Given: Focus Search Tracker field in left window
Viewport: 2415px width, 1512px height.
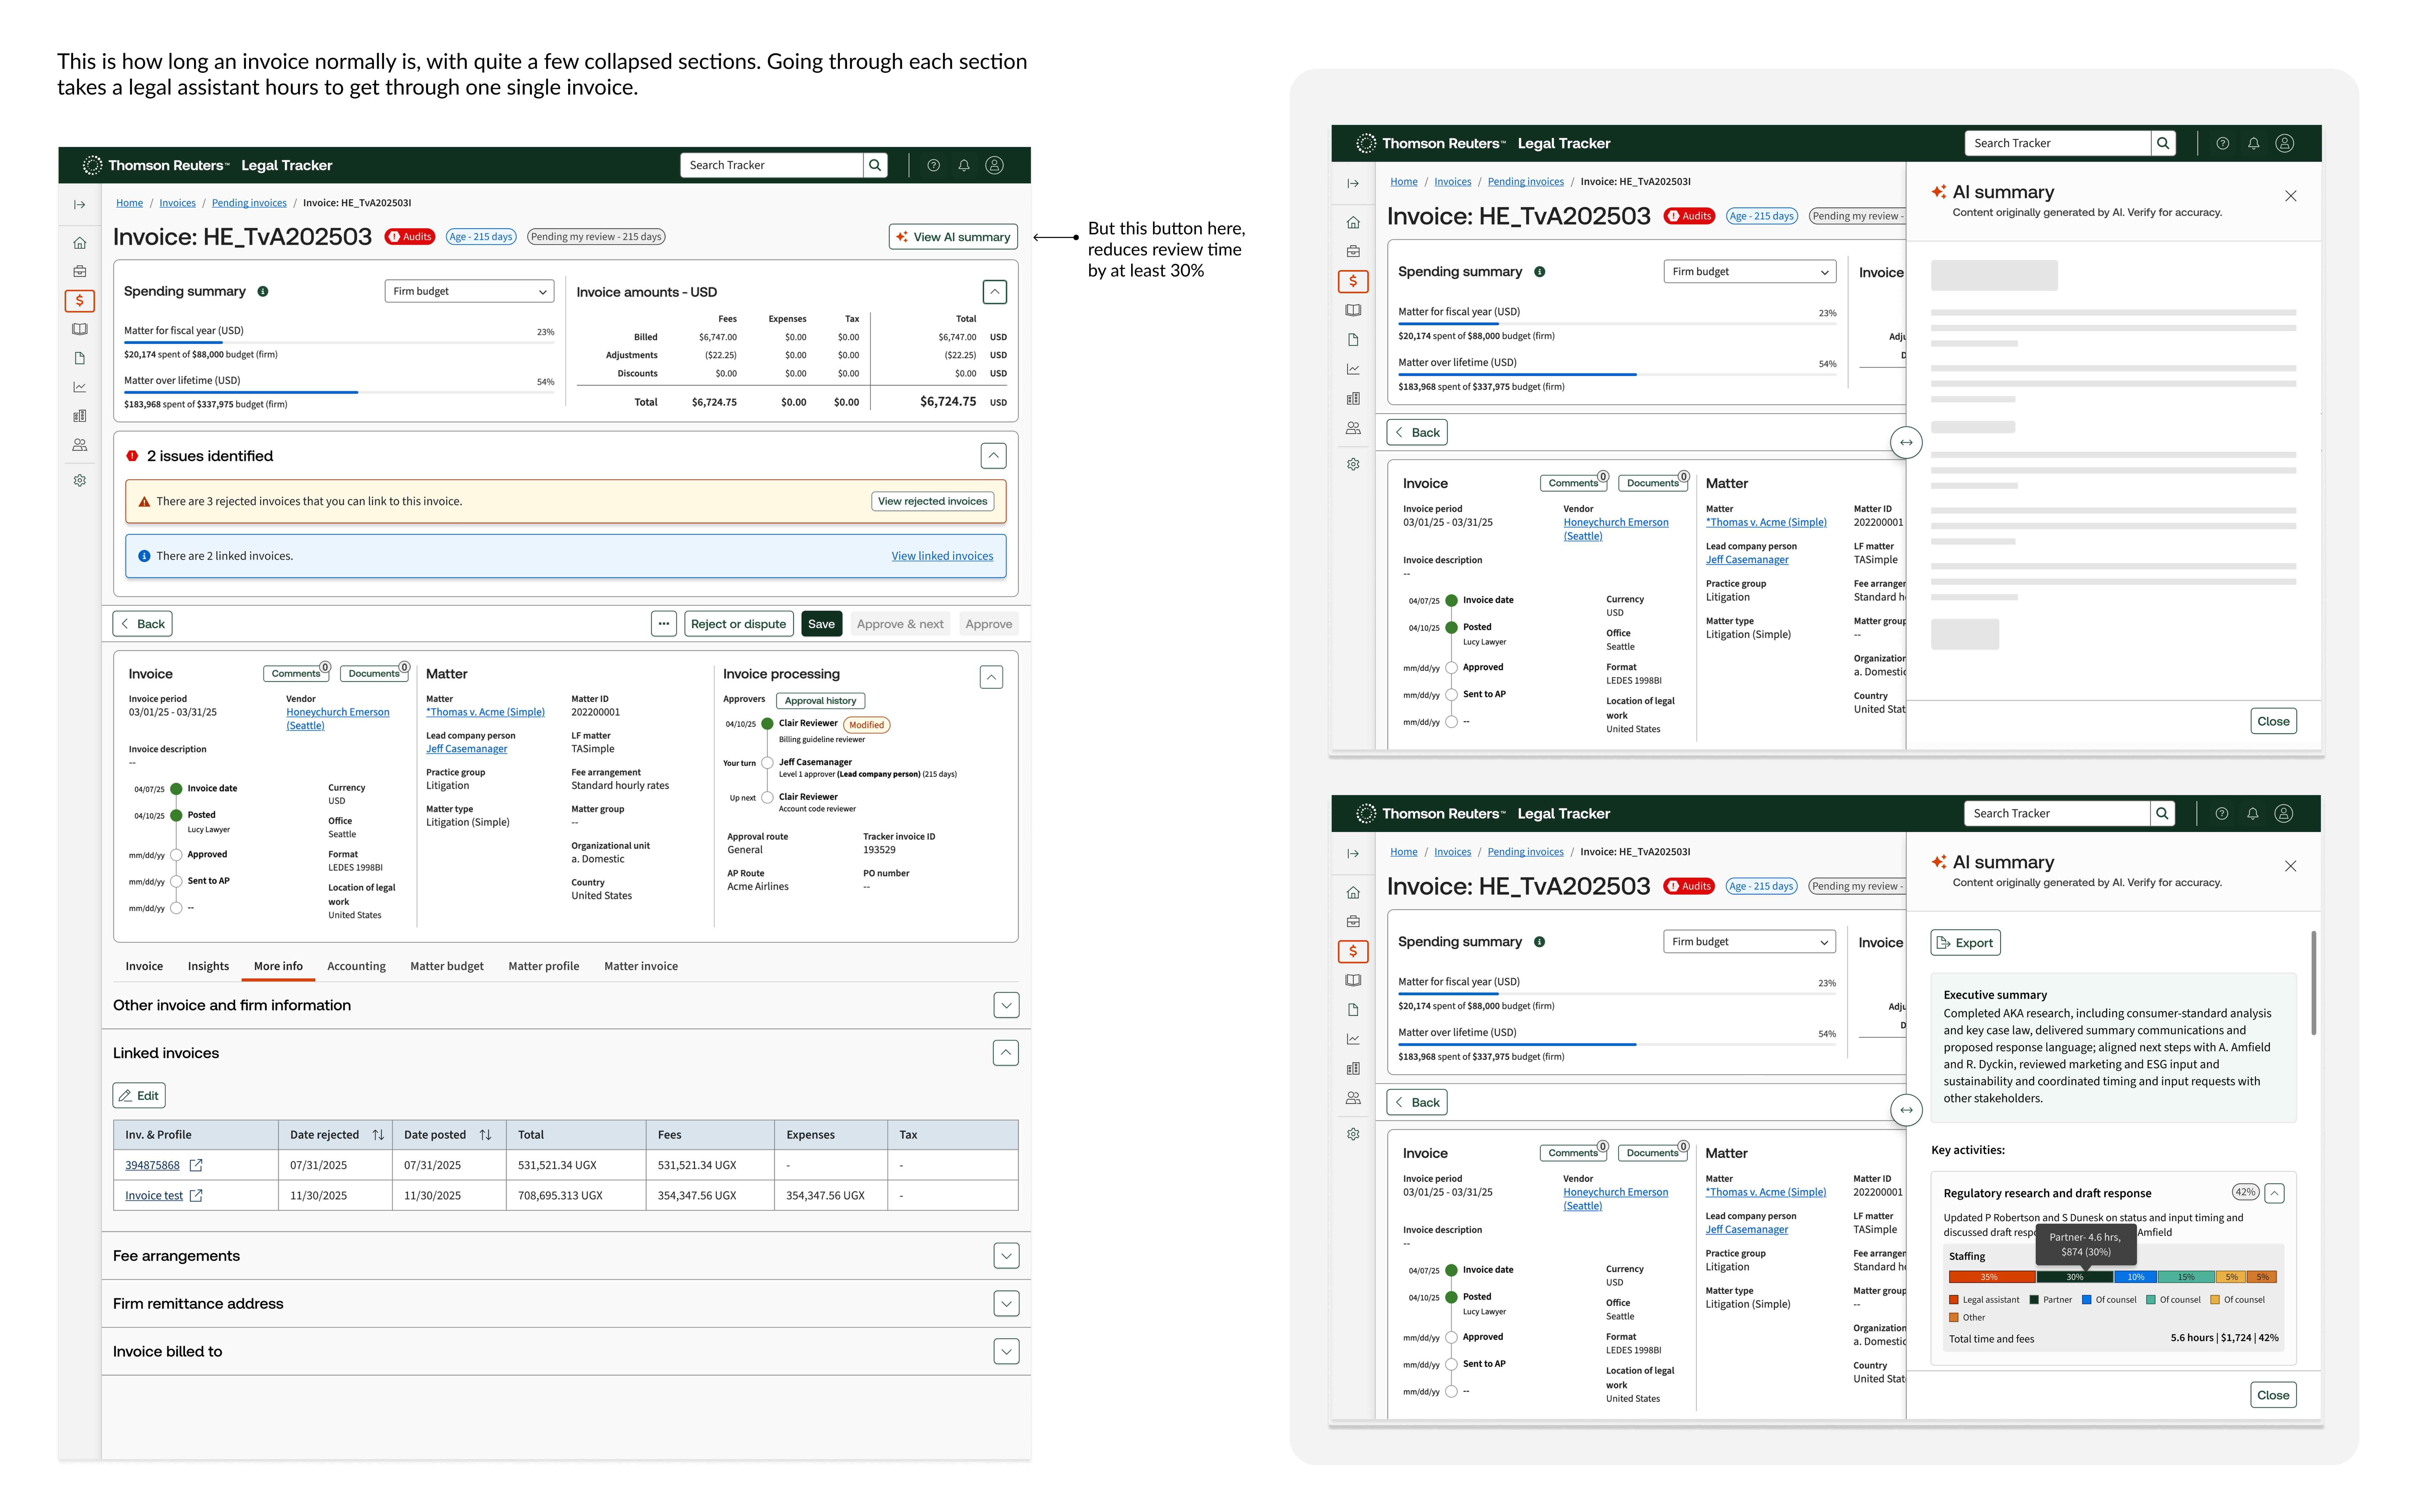Looking at the screenshot, I should click(x=772, y=165).
